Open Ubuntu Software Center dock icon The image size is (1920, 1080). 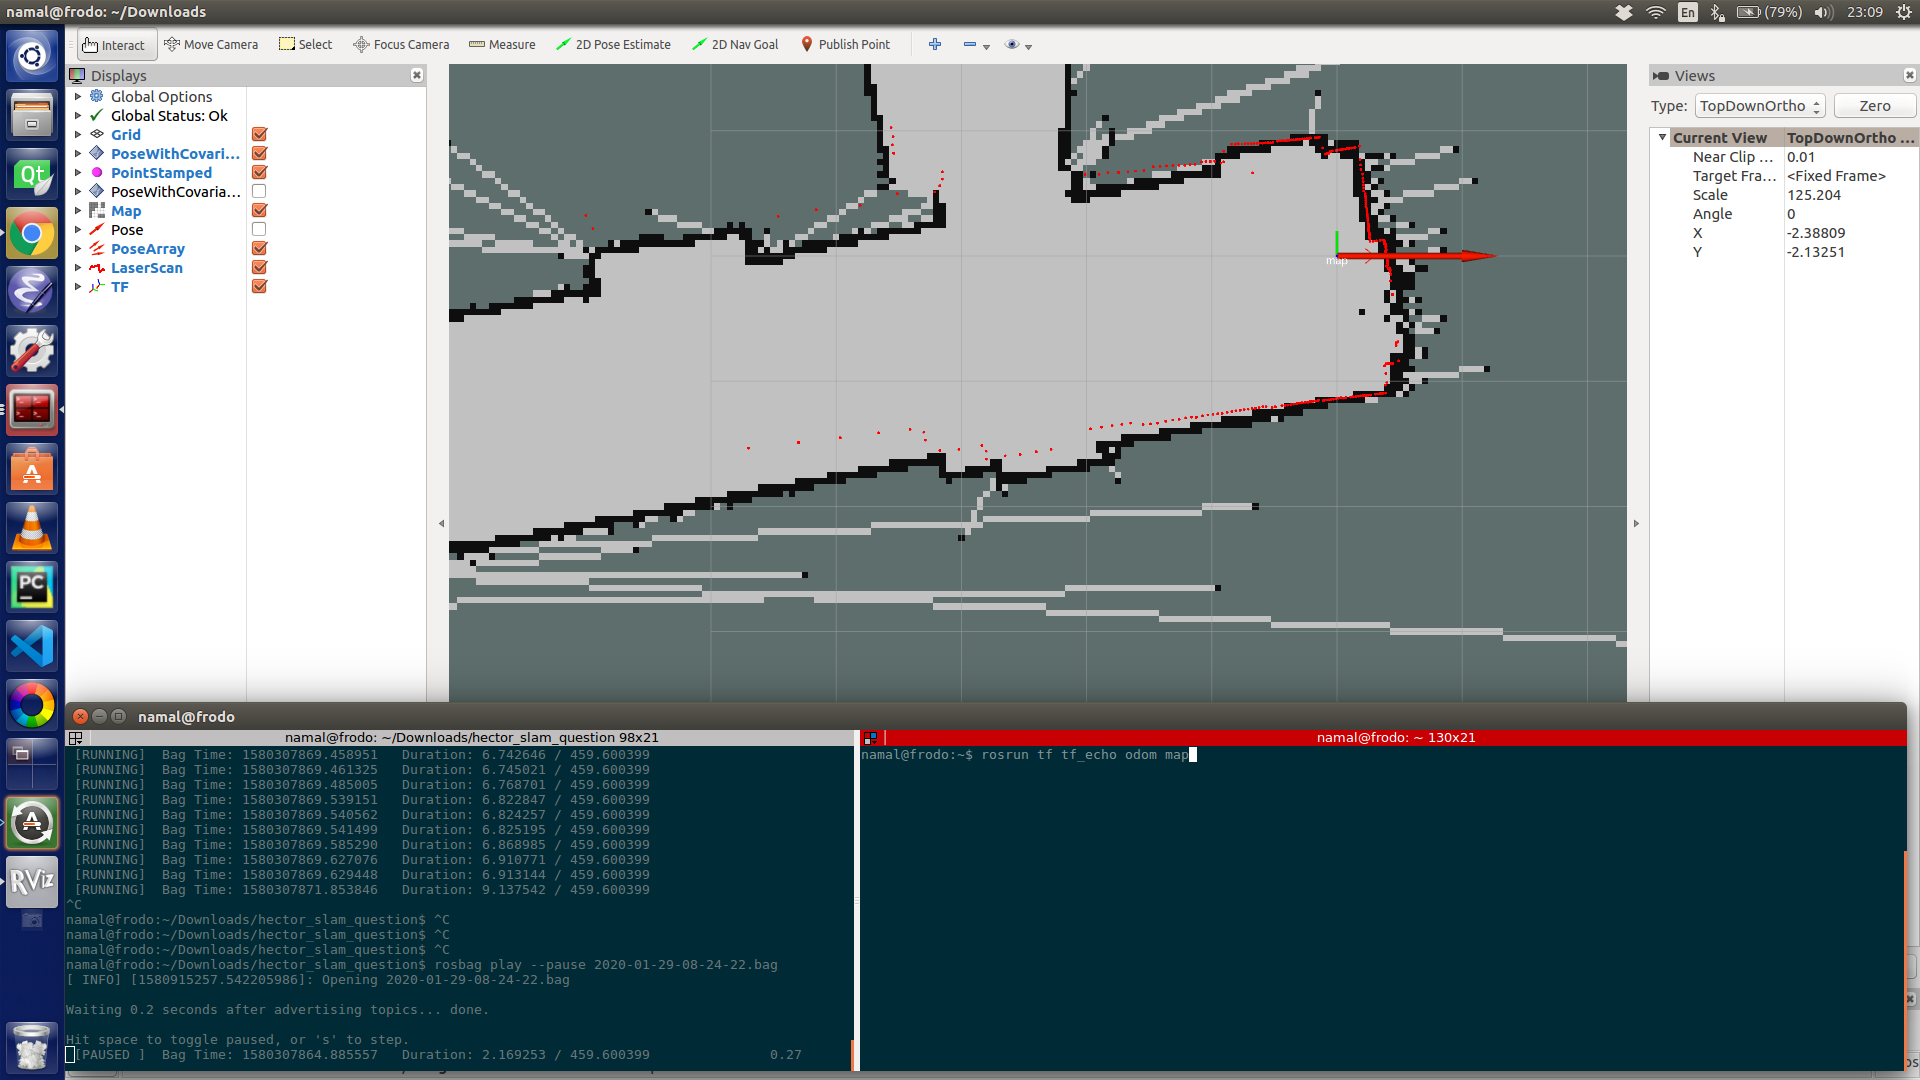point(32,469)
